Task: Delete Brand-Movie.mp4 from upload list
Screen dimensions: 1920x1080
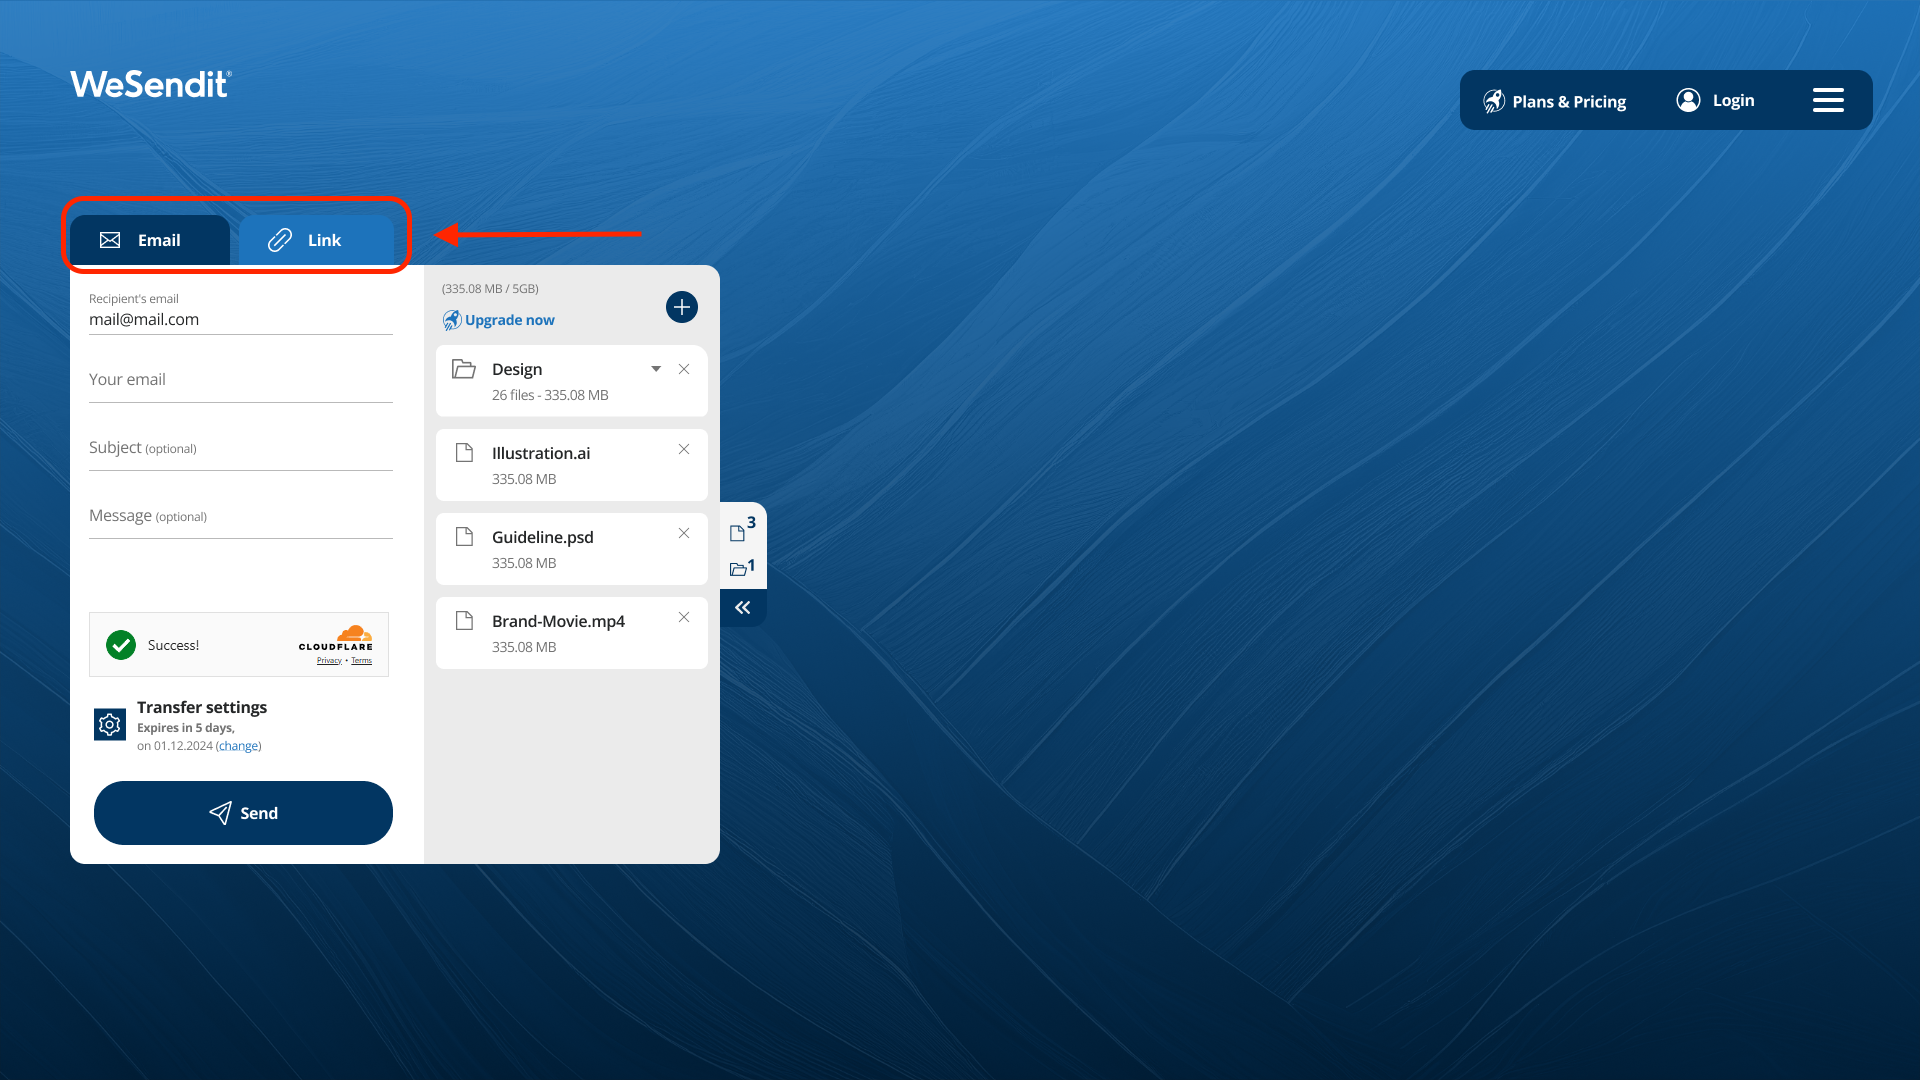Action: click(684, 618)
